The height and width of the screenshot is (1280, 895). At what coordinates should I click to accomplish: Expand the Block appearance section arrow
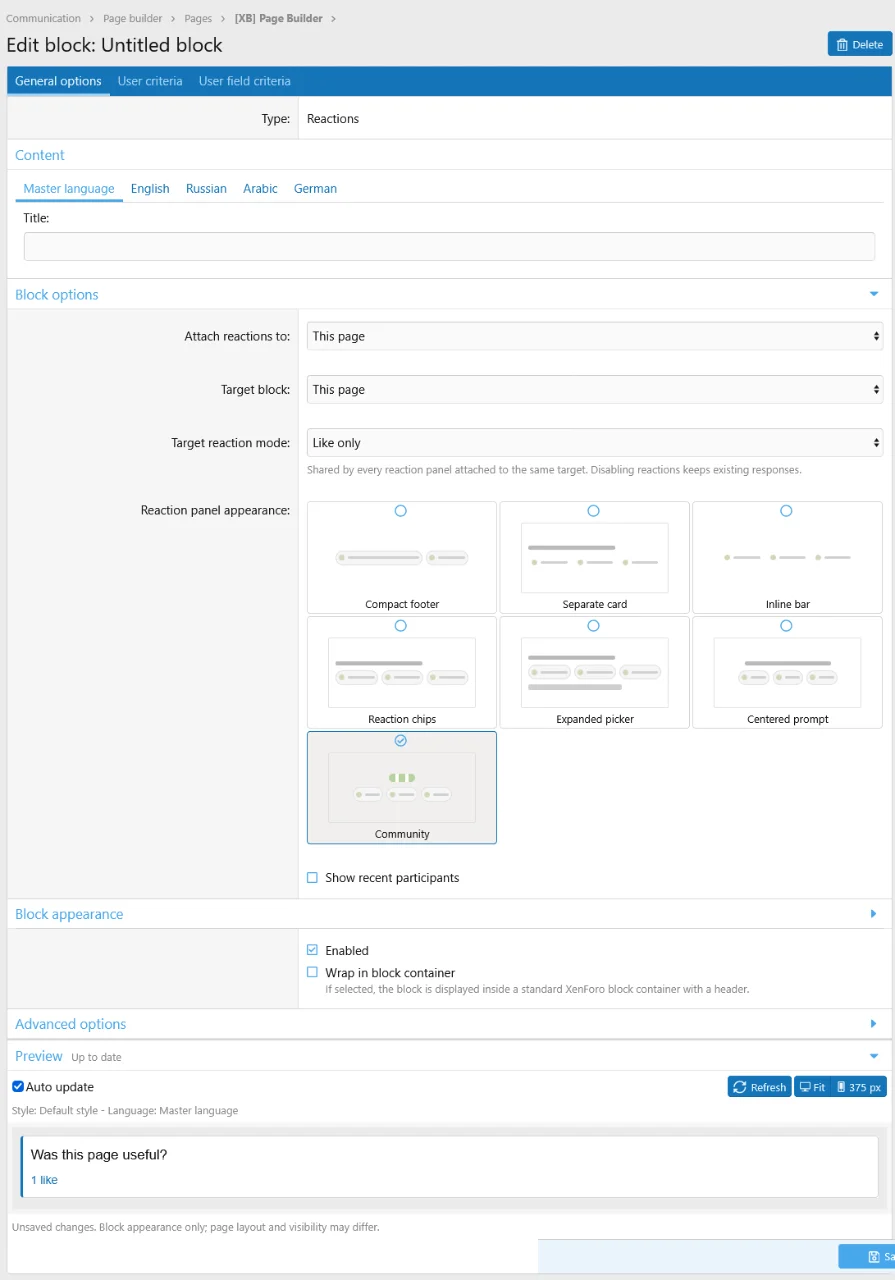(x=874, y=914)
